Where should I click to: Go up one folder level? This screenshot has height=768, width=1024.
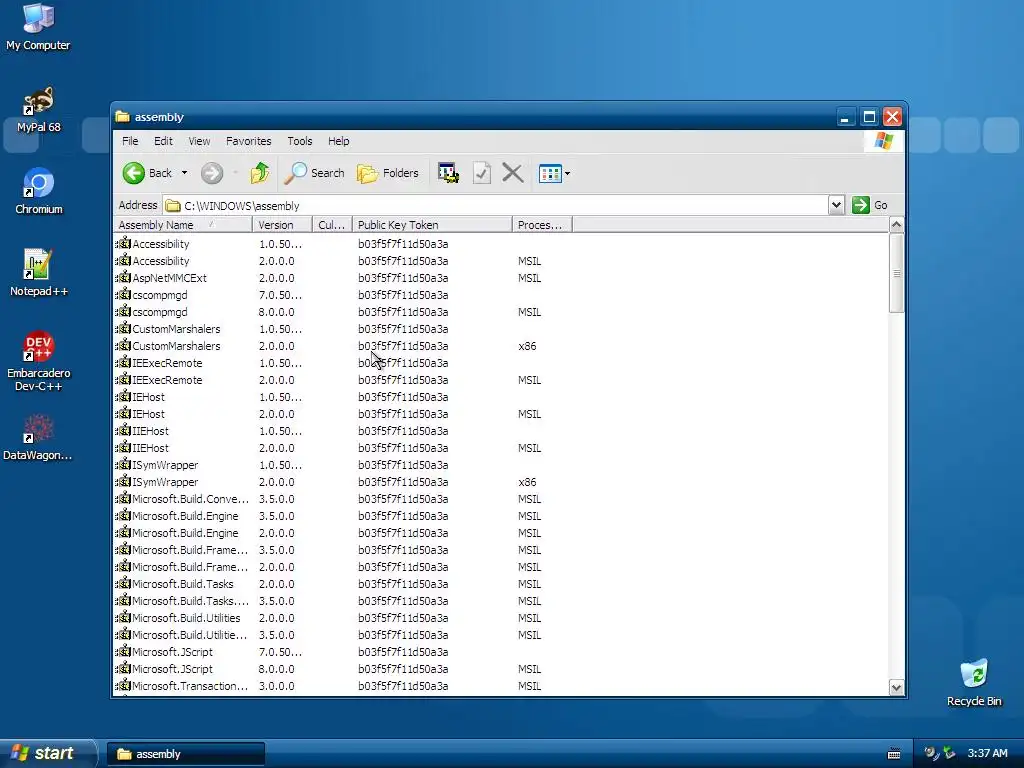pyautogui.click(x=259, y=173)
